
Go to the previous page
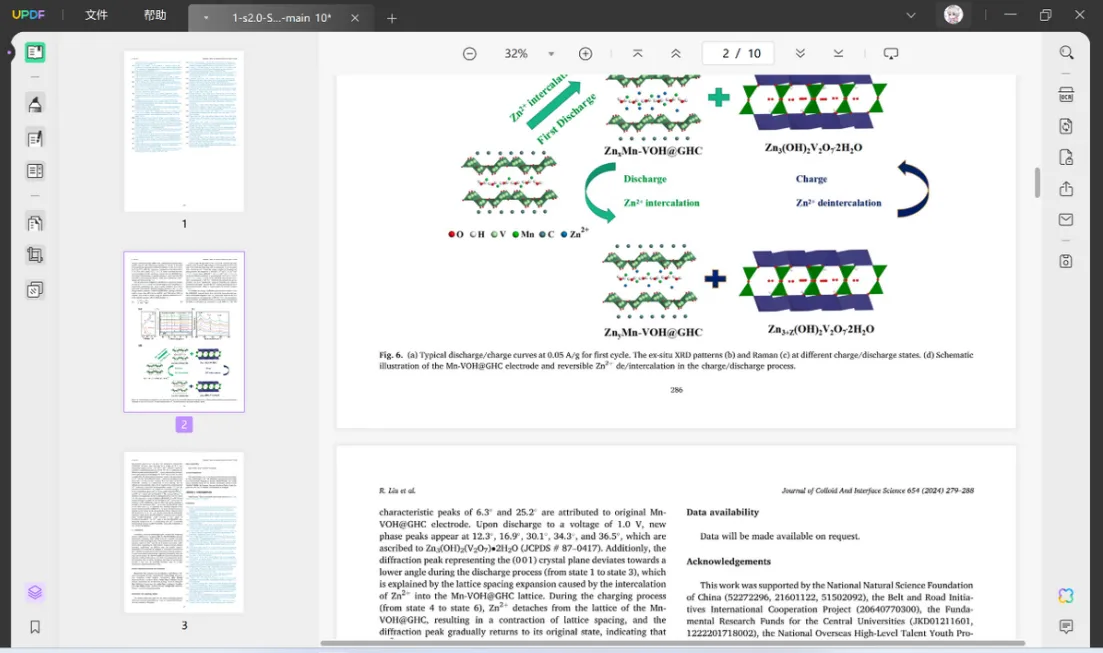675,53
